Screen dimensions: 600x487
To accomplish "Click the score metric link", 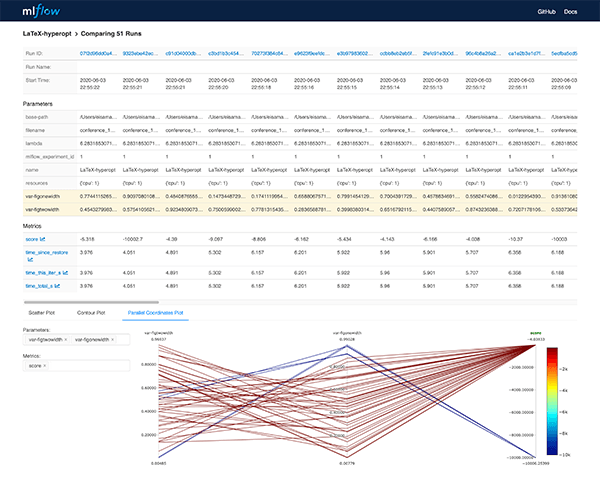I will 32,239.
